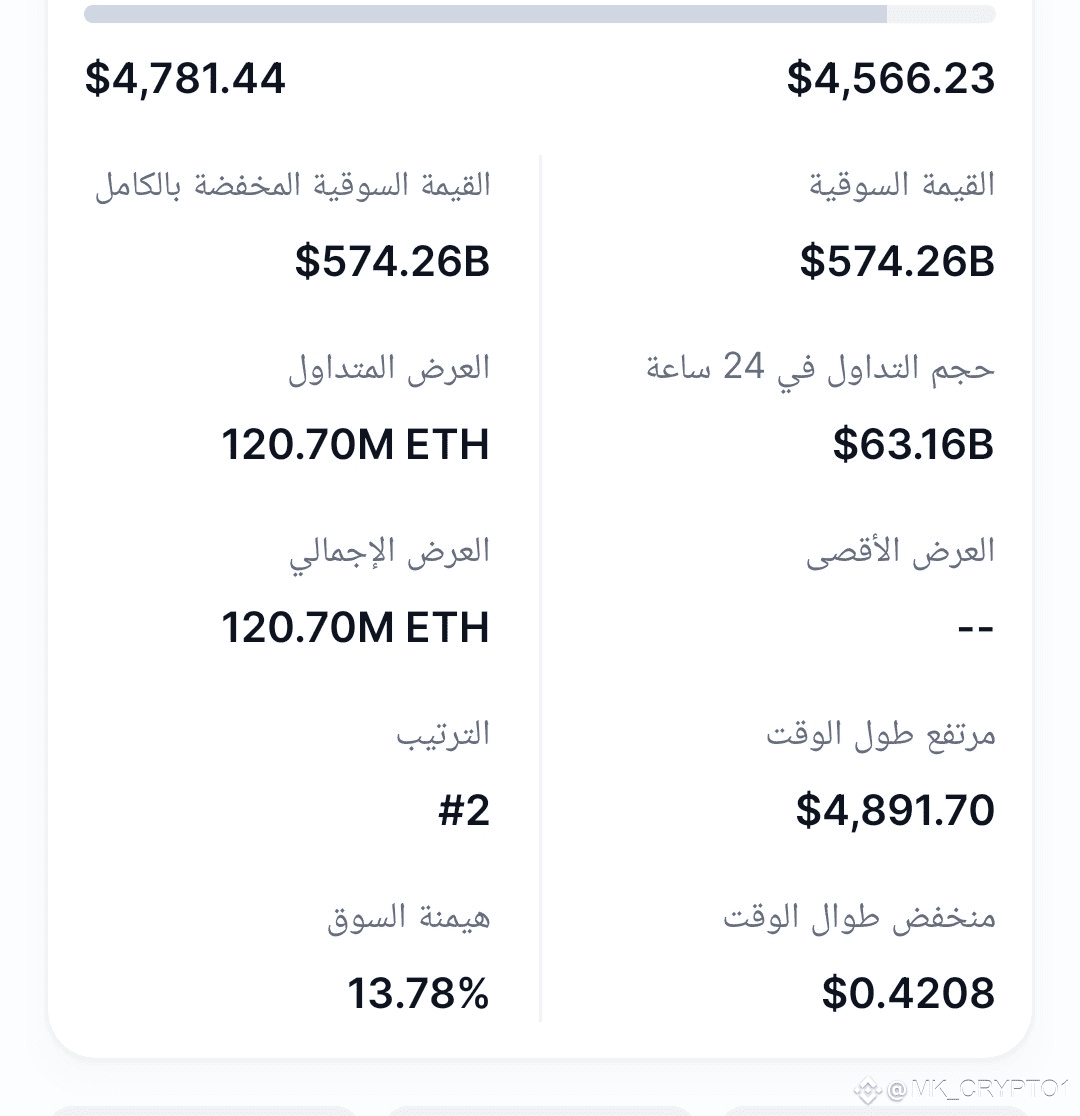Click all-time high $4,891.70 value
This screenshot has height=1116, width=1080.
point(895,811)
